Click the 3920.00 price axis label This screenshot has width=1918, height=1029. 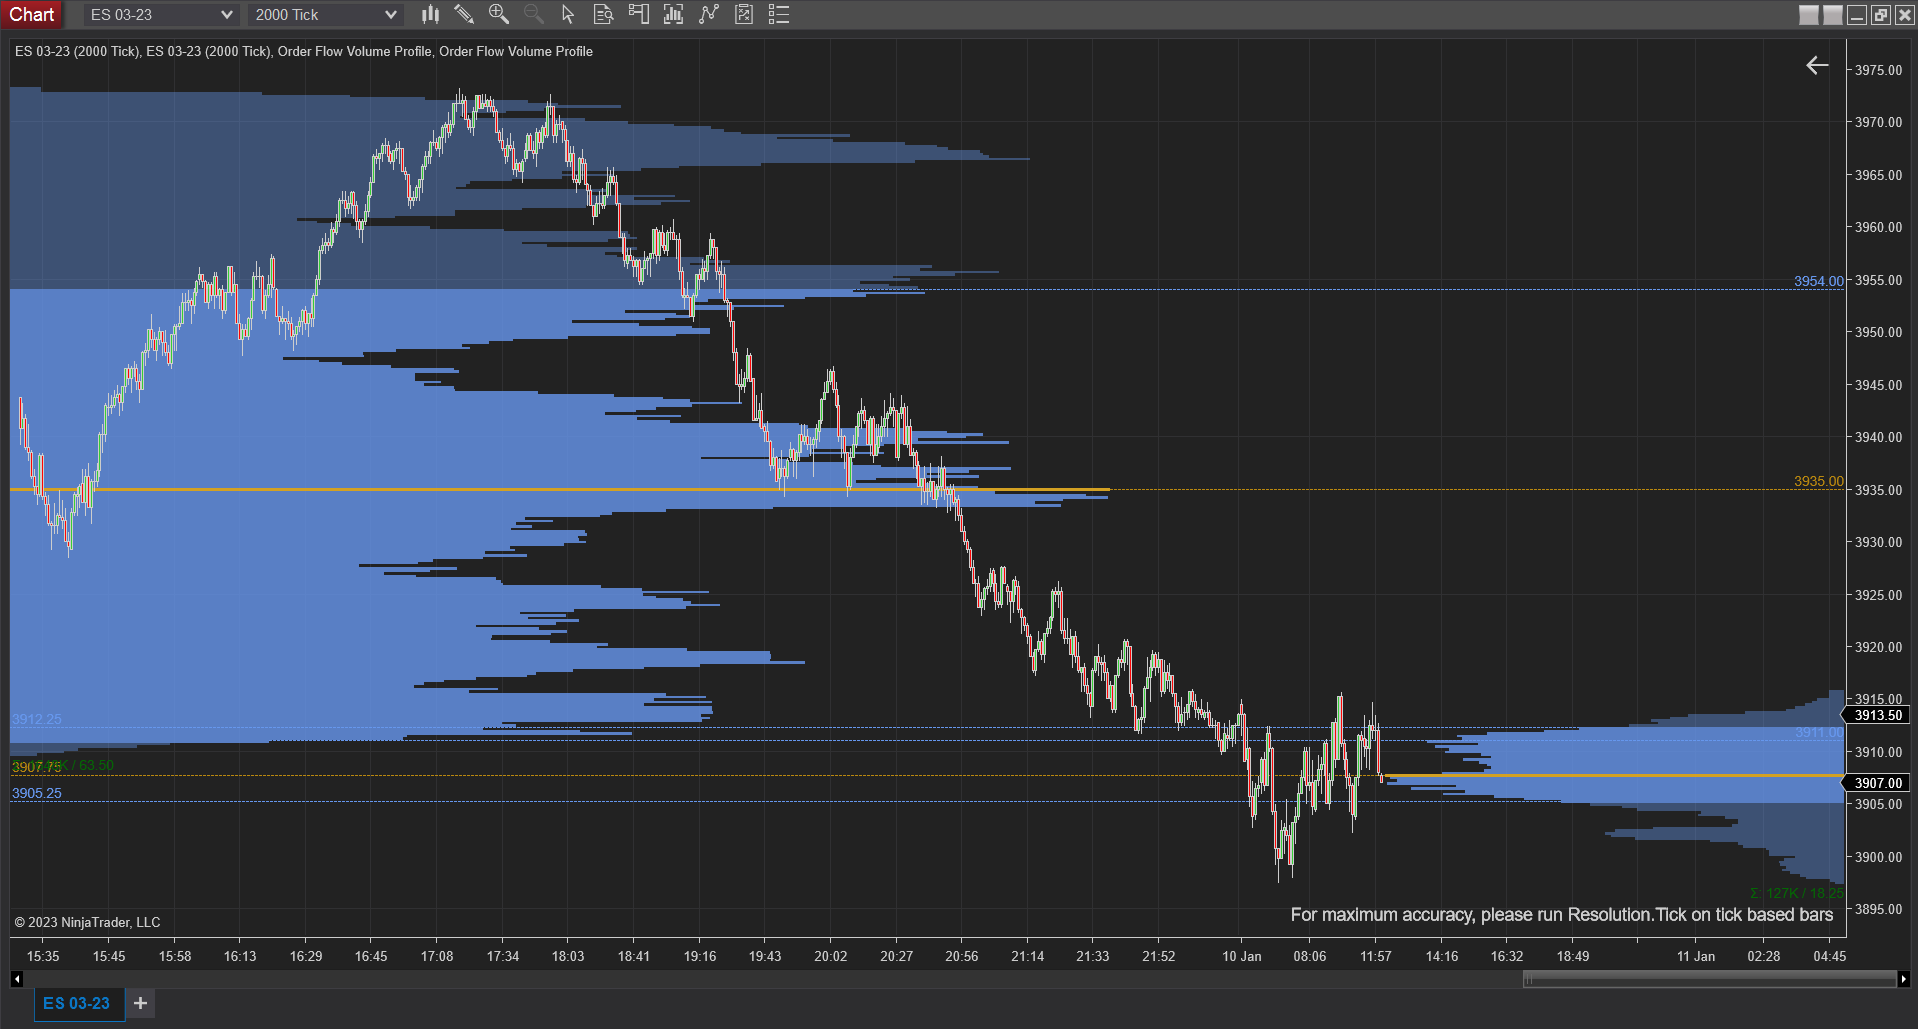(x=1879, y=647)
